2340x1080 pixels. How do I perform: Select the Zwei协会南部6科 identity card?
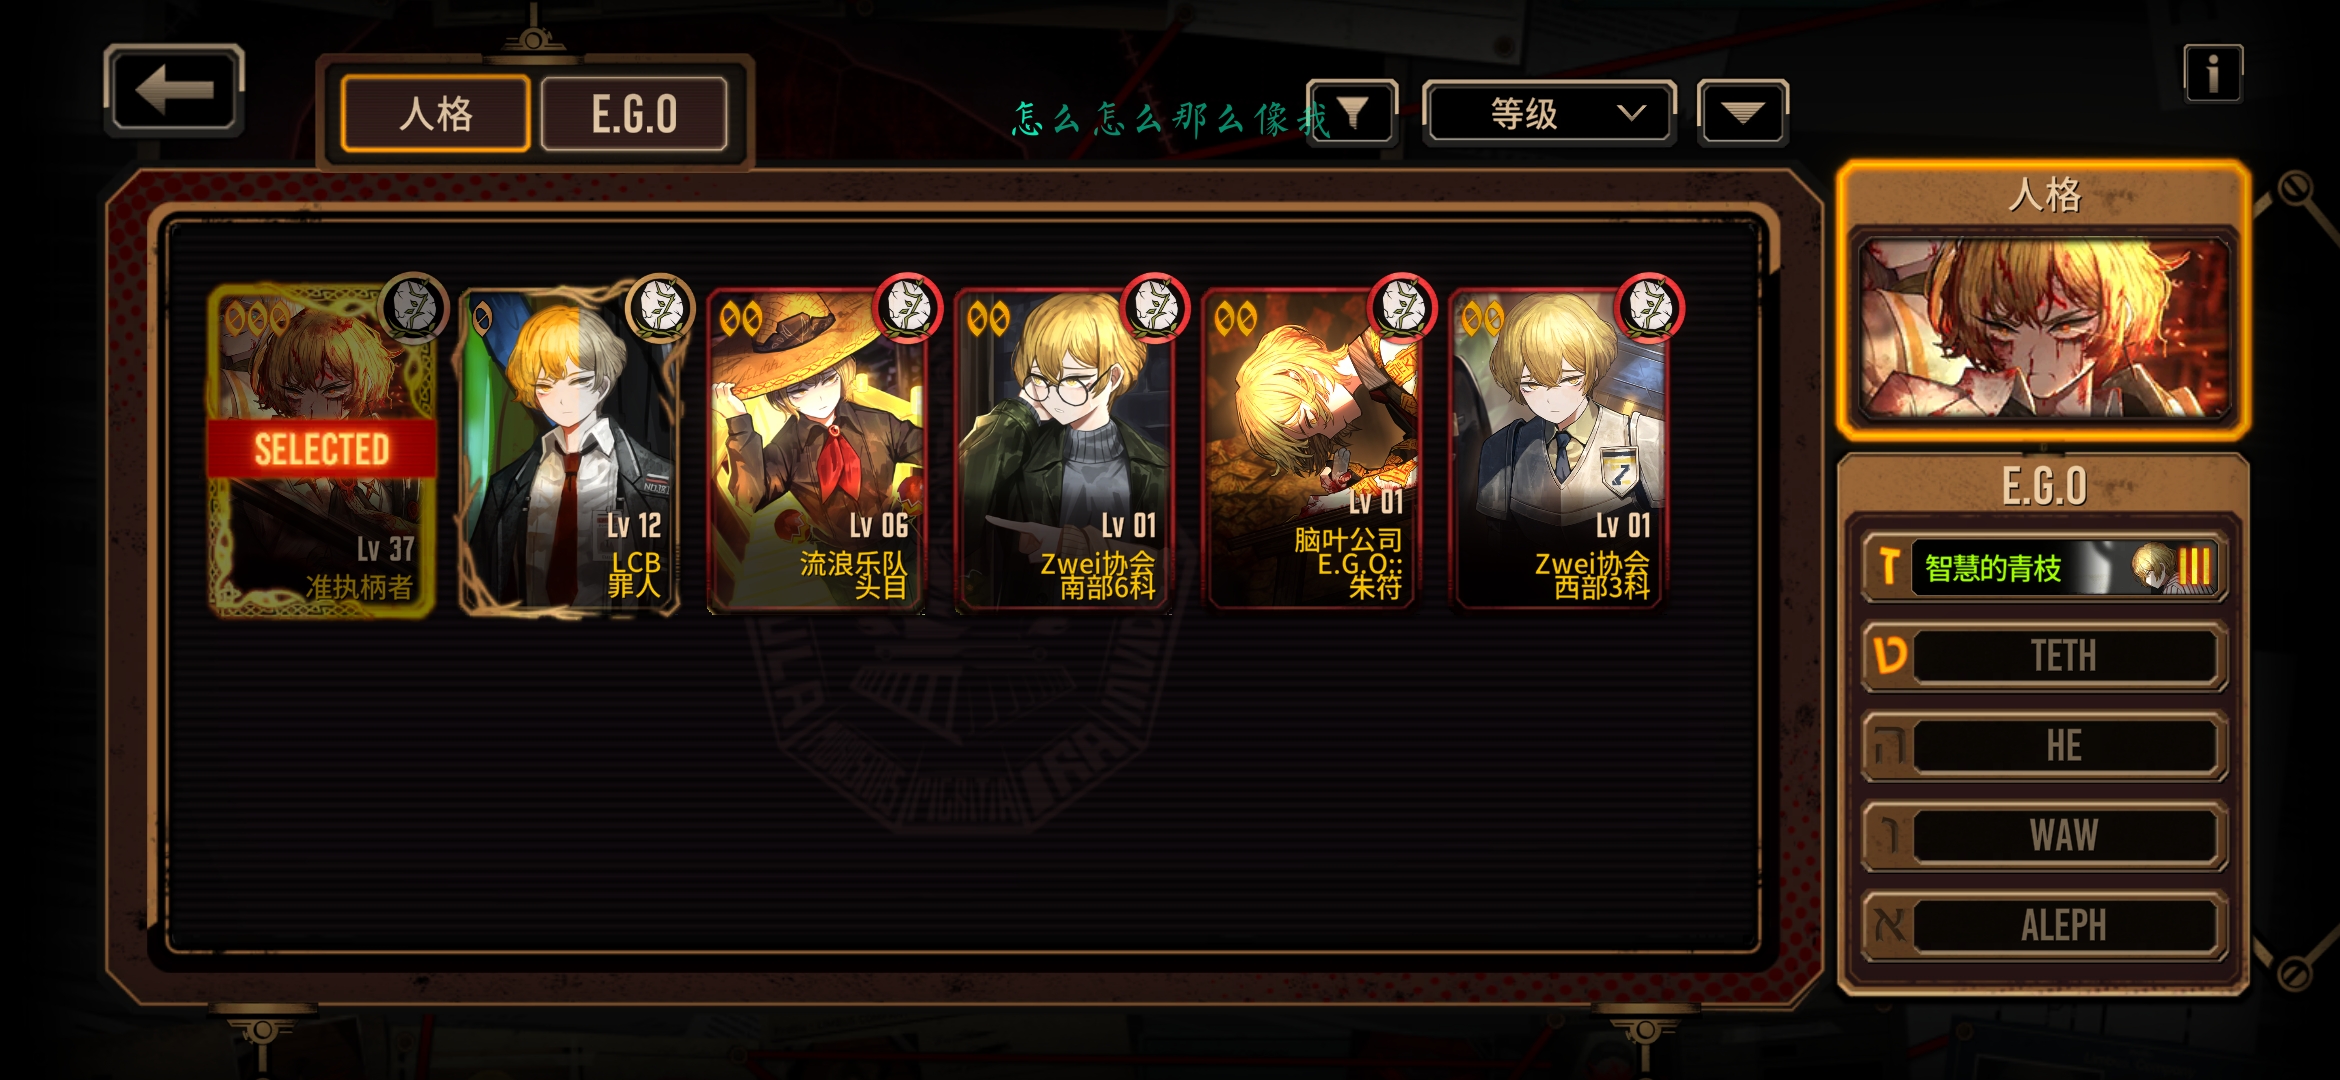(x=1064, y=450)
